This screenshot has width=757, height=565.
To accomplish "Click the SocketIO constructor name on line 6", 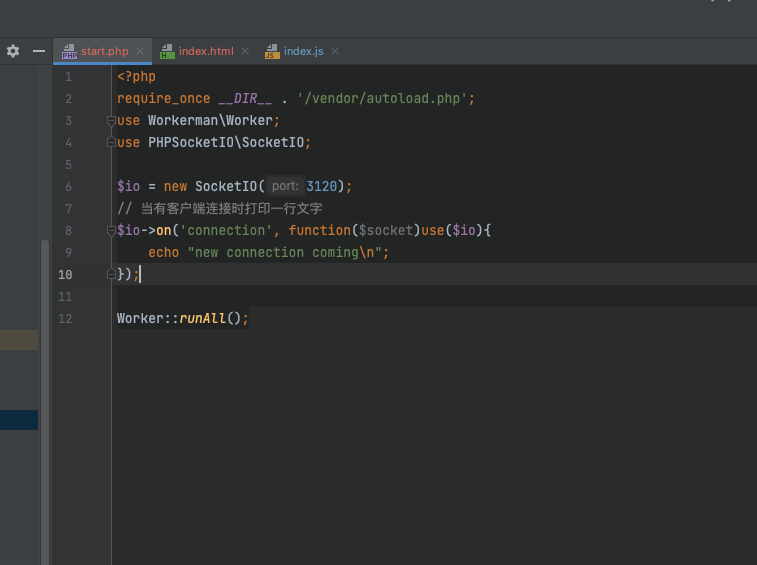I will (226, 186).
